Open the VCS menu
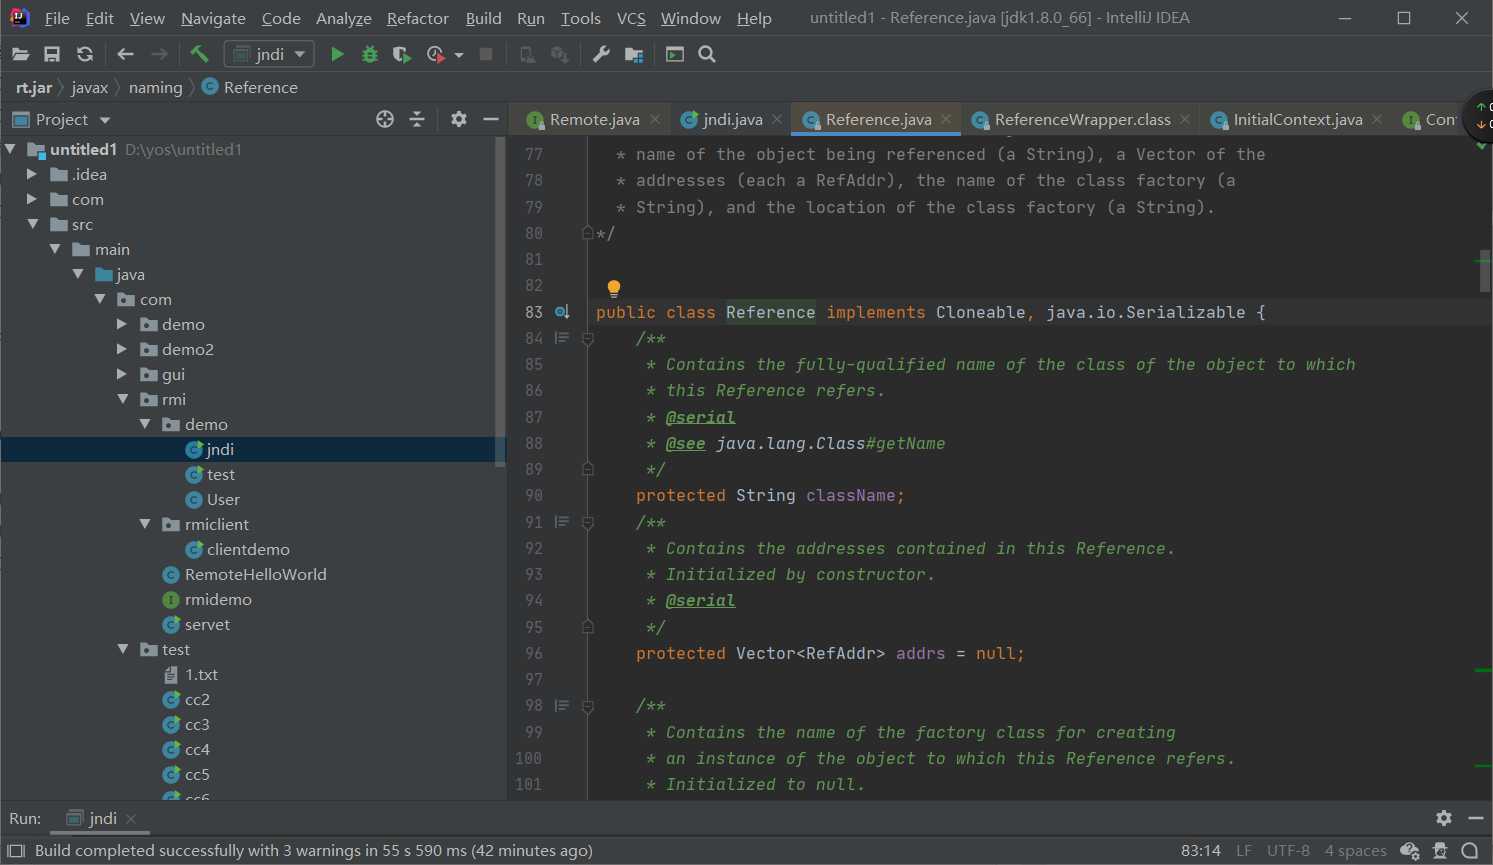Screen dimensions: 1493x865 pyautogui.click(x=631, y=18)
